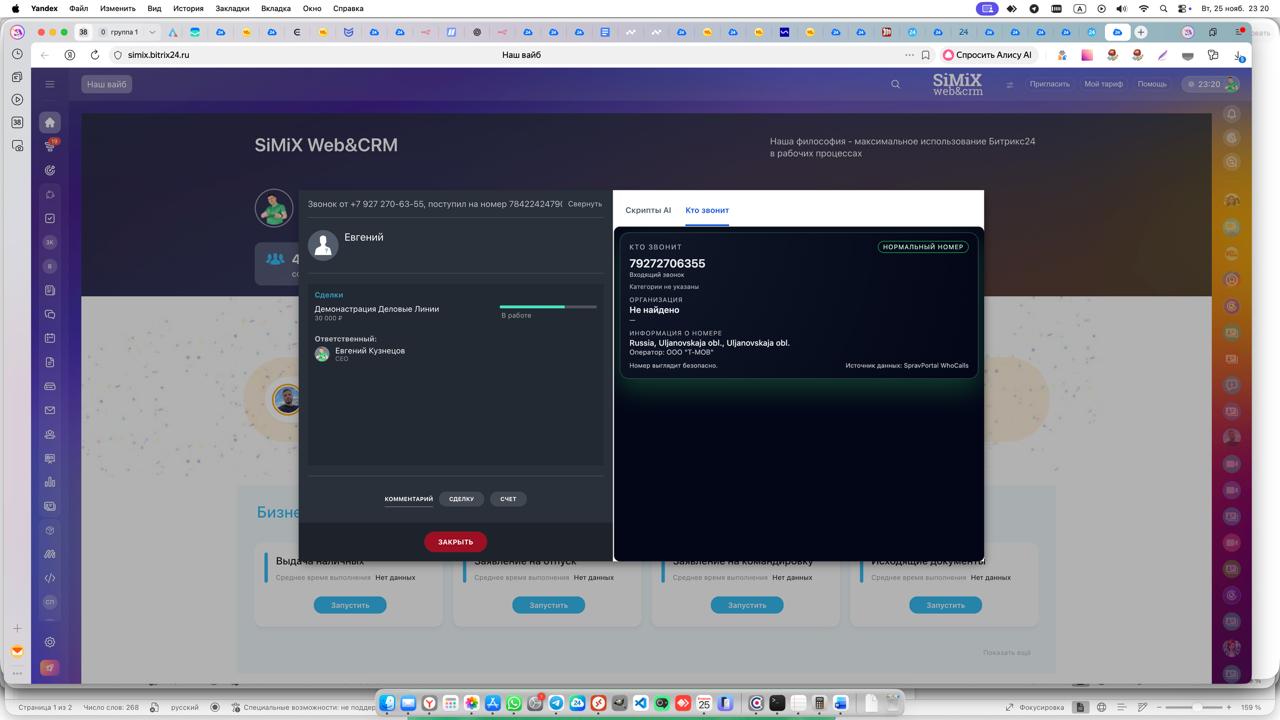Open the SiMiX web&crm logo
Image resolution: width=1280 pixels, height=720 pixels.
[x=957, y=84]
